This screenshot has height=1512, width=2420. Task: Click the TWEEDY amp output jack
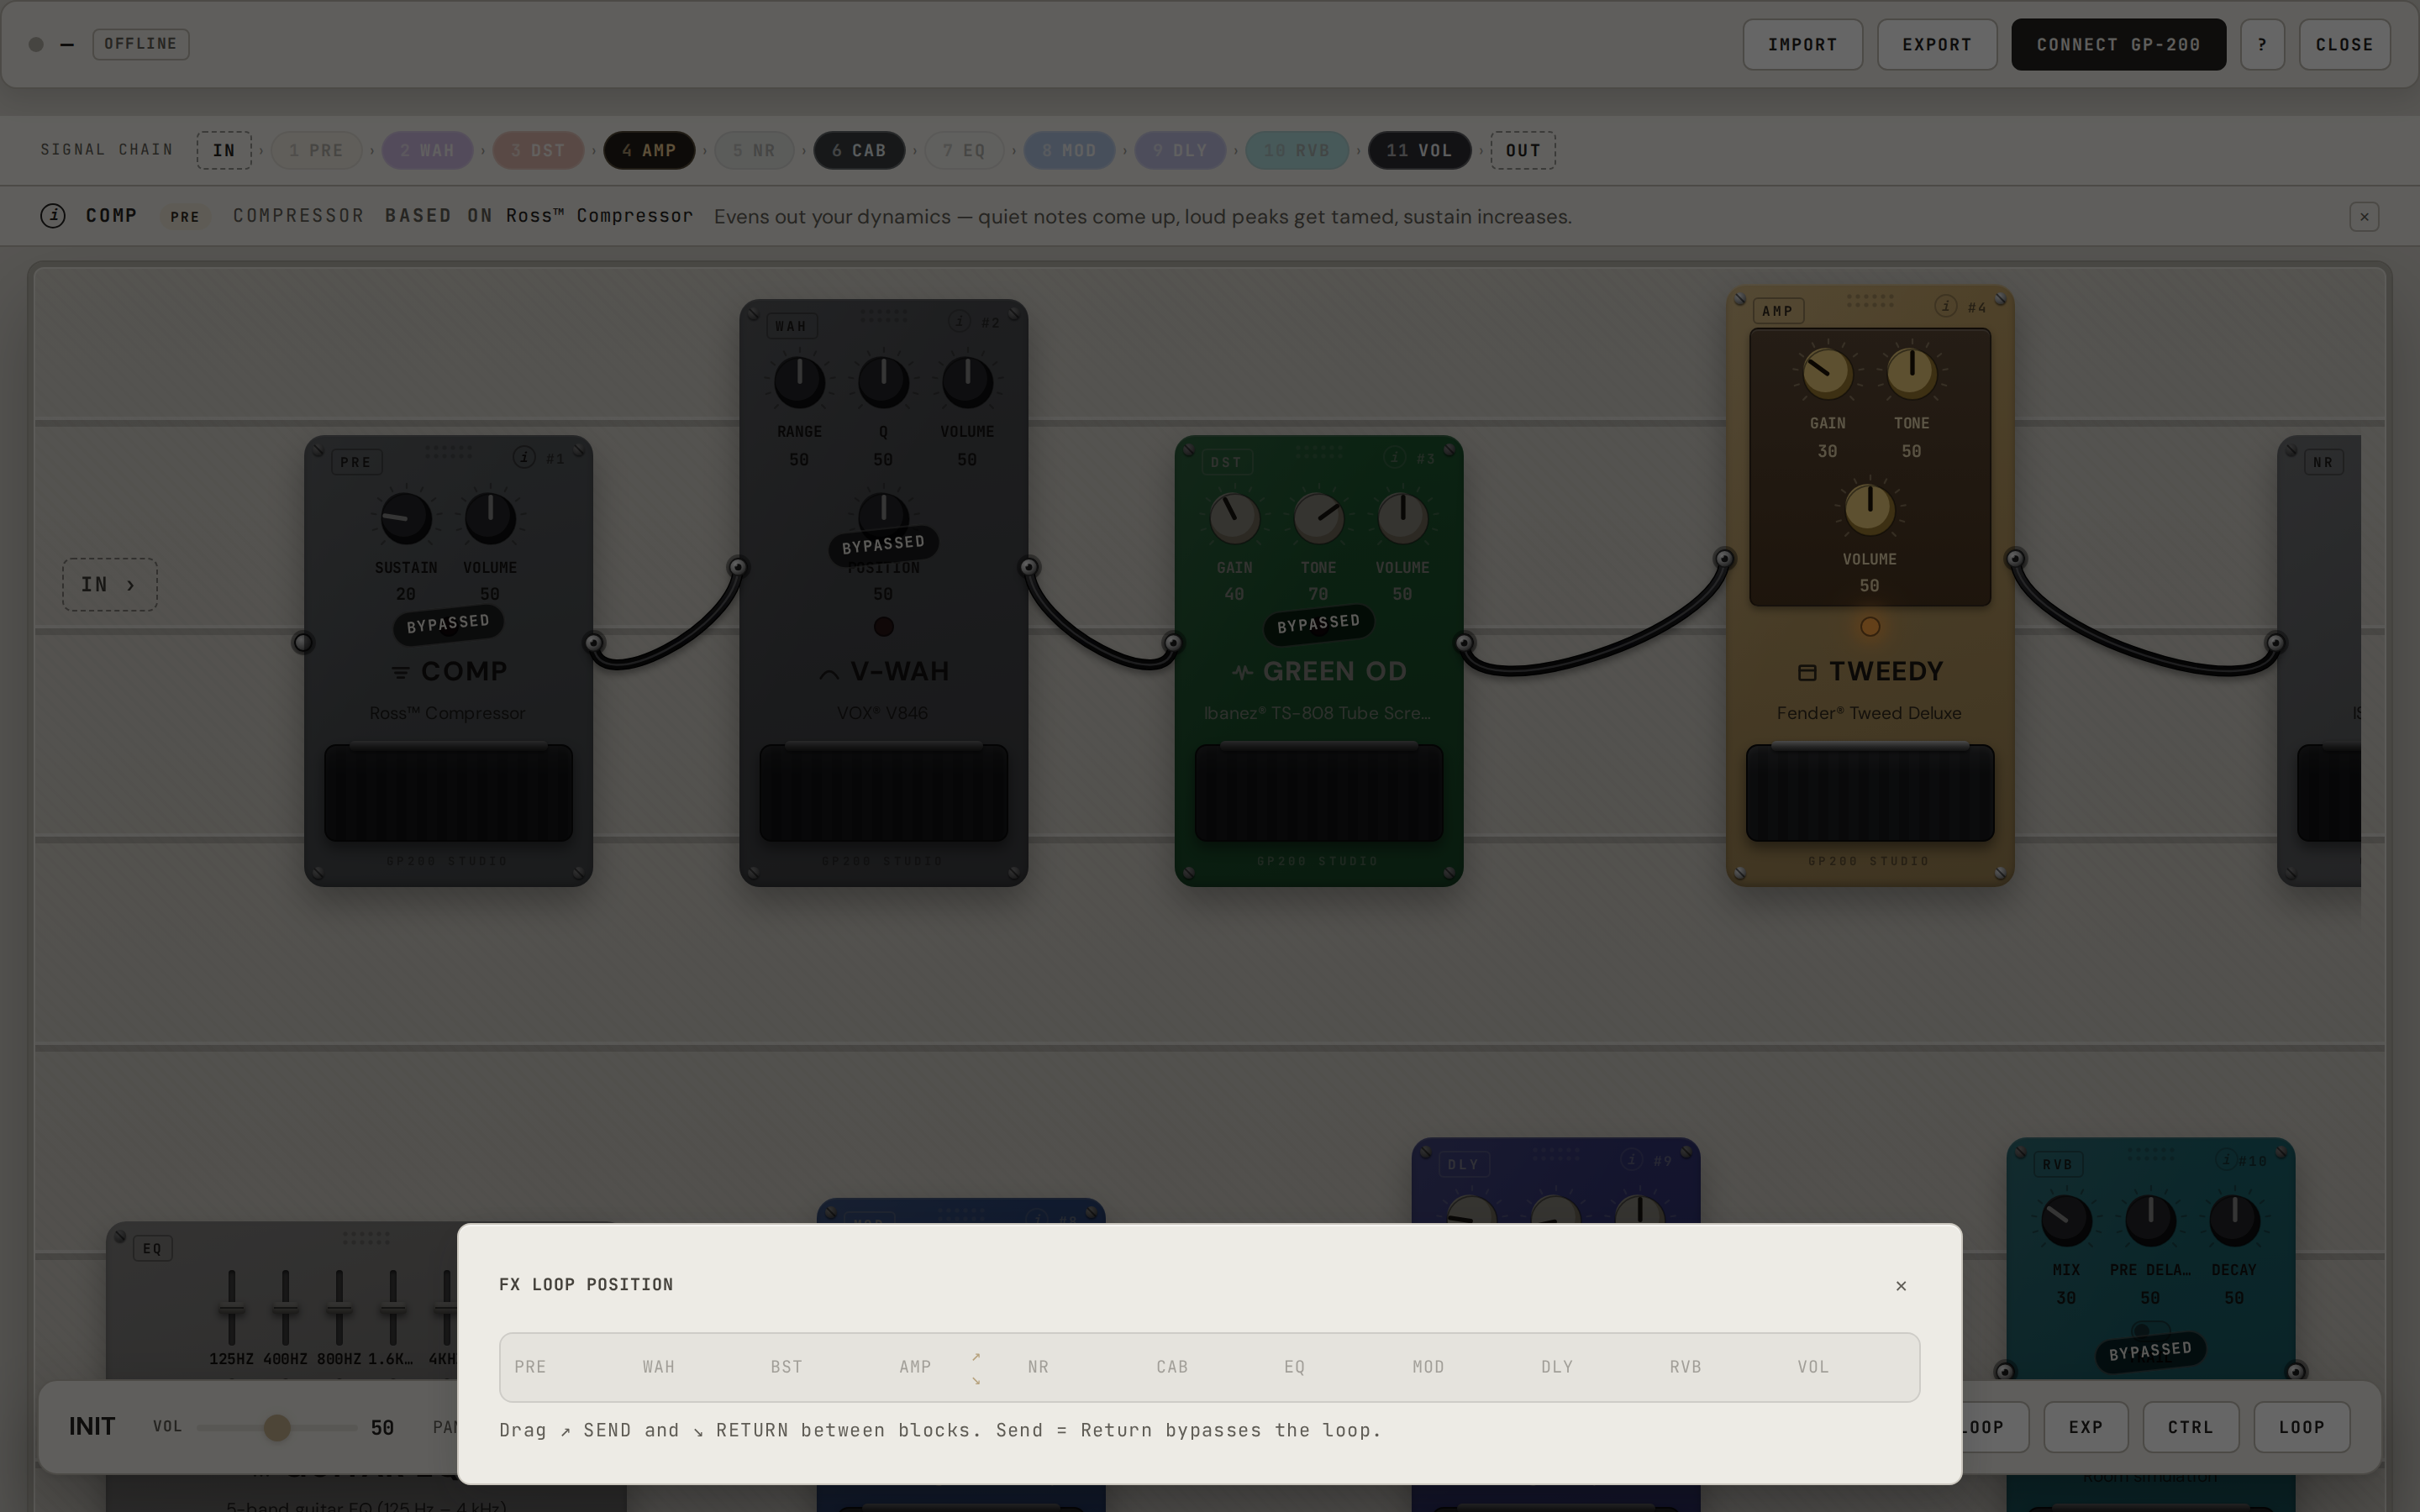point(2016,558)
